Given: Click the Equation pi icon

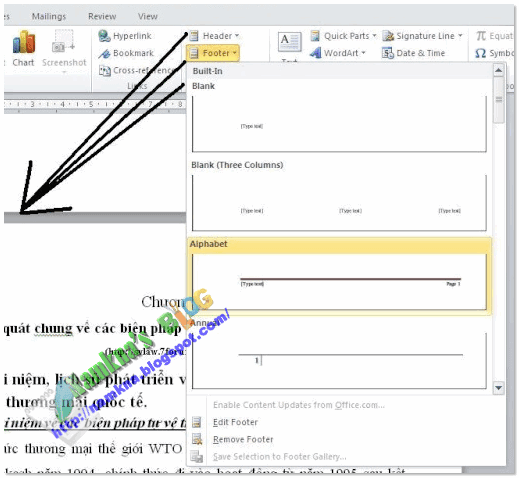Looking at the screenshot, I should (x=481, y=36).
